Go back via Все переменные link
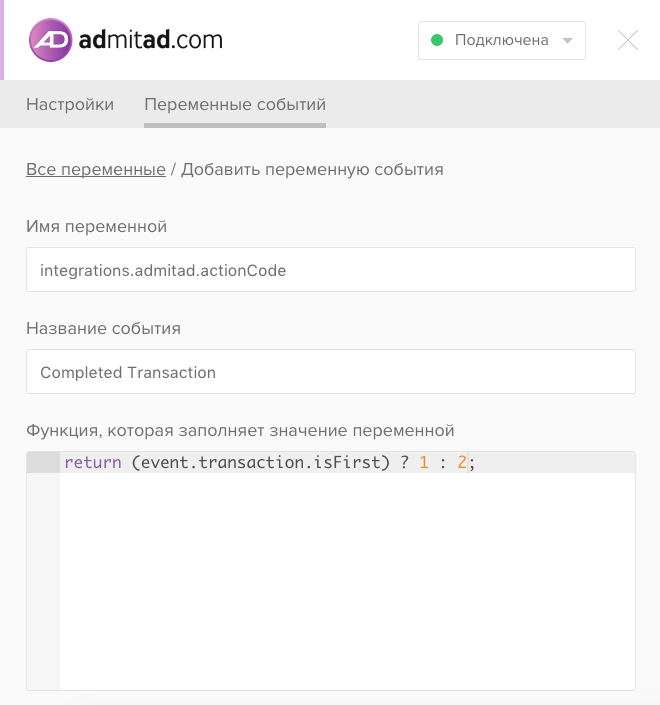This screenshot has width=660, height=705. tap(96, 170)
